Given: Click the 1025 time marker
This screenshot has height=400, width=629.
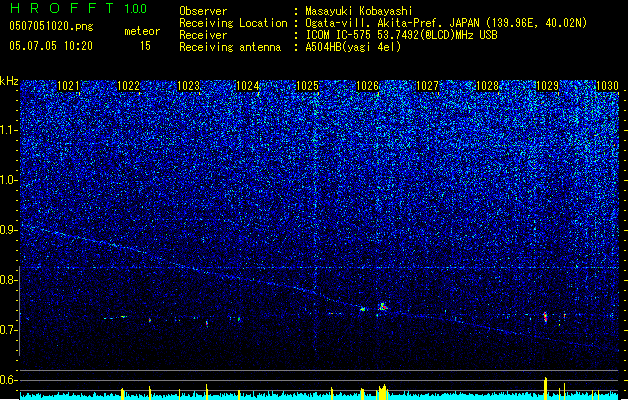Looking at the screenshot, I should tap(308, 86).
